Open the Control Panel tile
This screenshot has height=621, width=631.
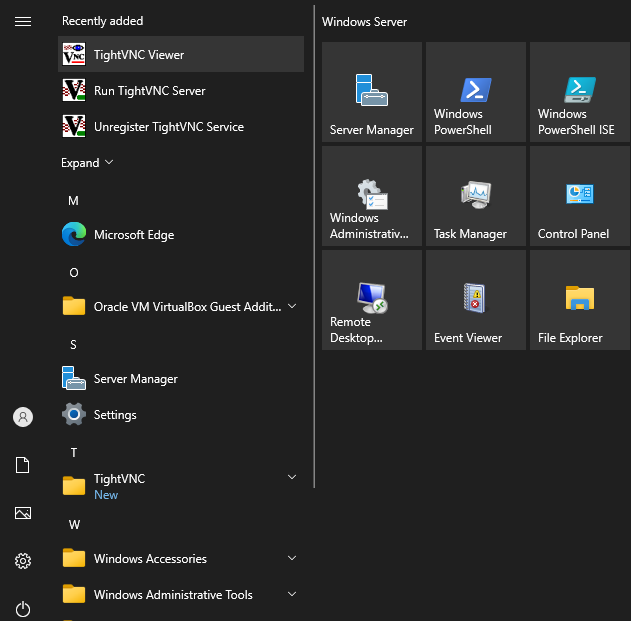(580, 196)
